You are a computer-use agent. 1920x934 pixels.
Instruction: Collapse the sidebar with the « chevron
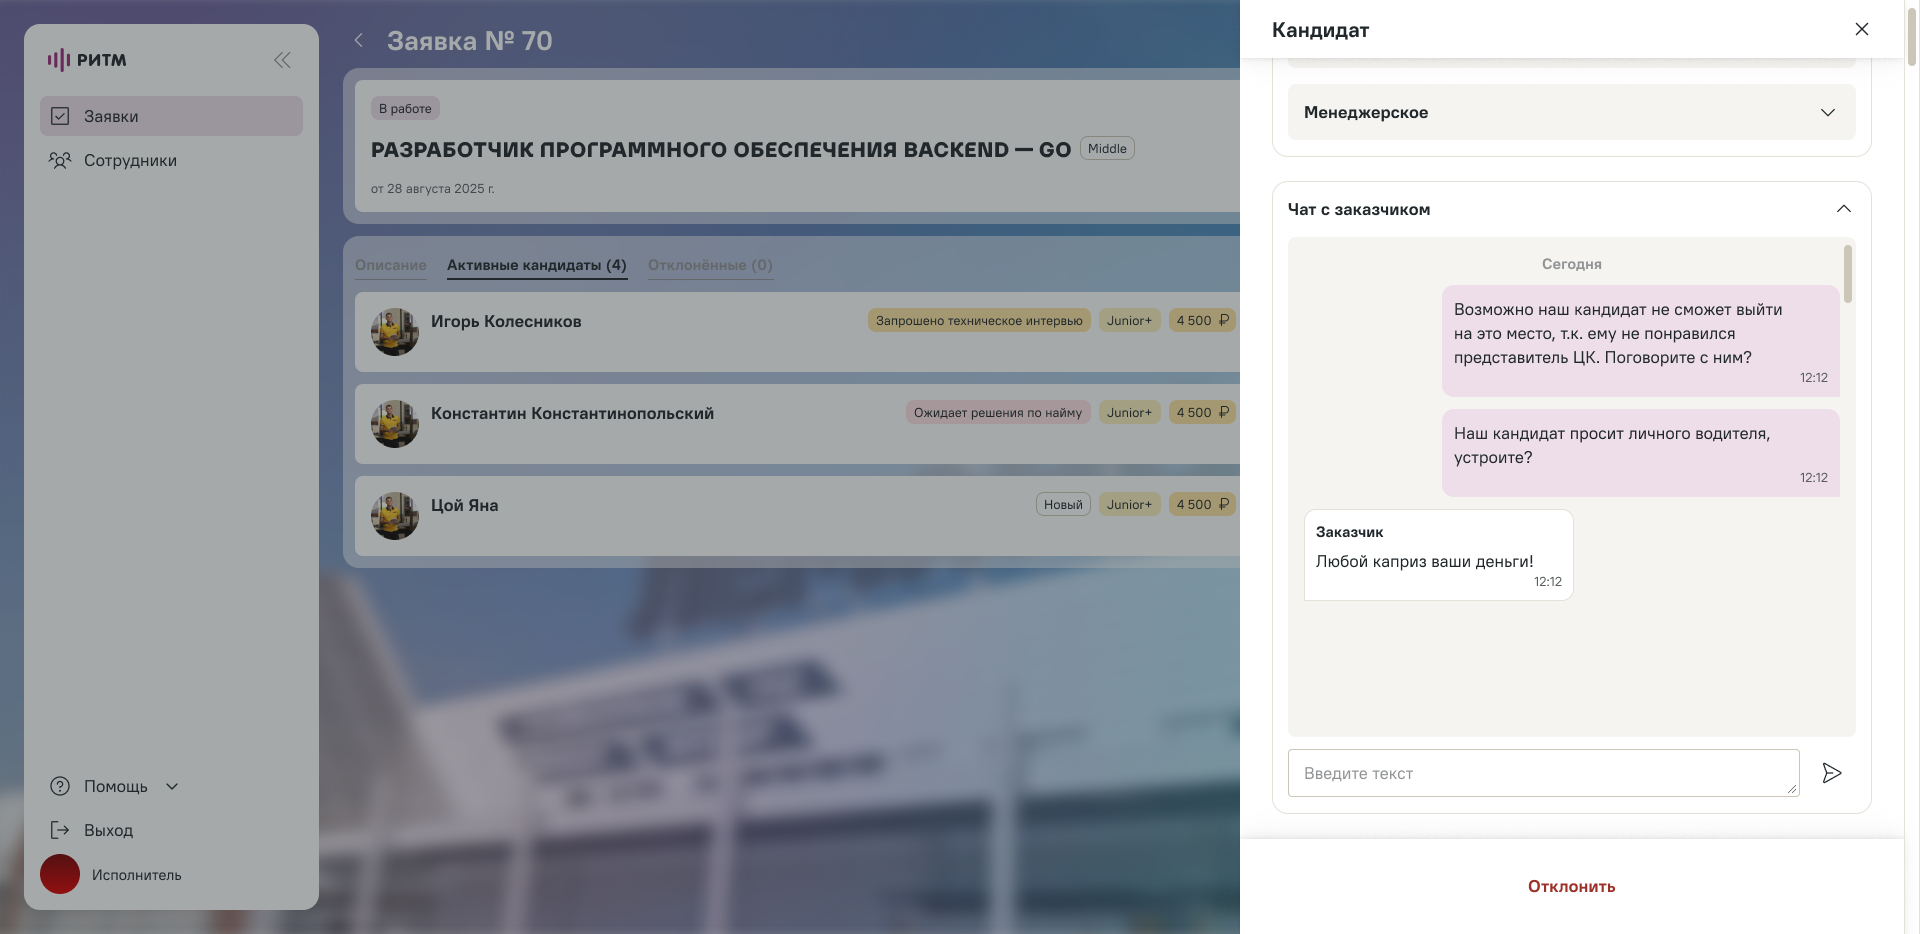(x=282, y=60)
